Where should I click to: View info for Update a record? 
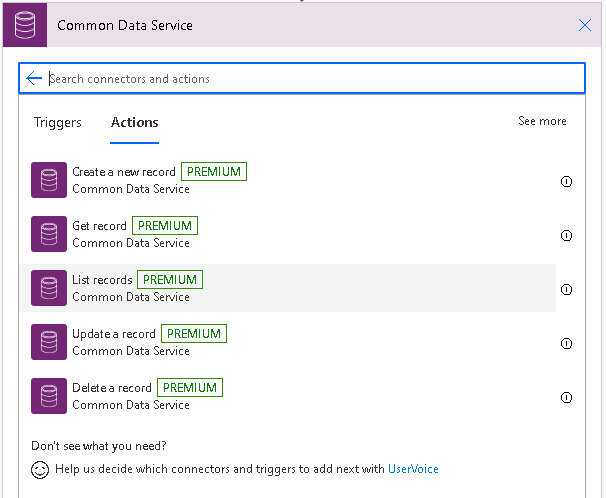[566, 343]
